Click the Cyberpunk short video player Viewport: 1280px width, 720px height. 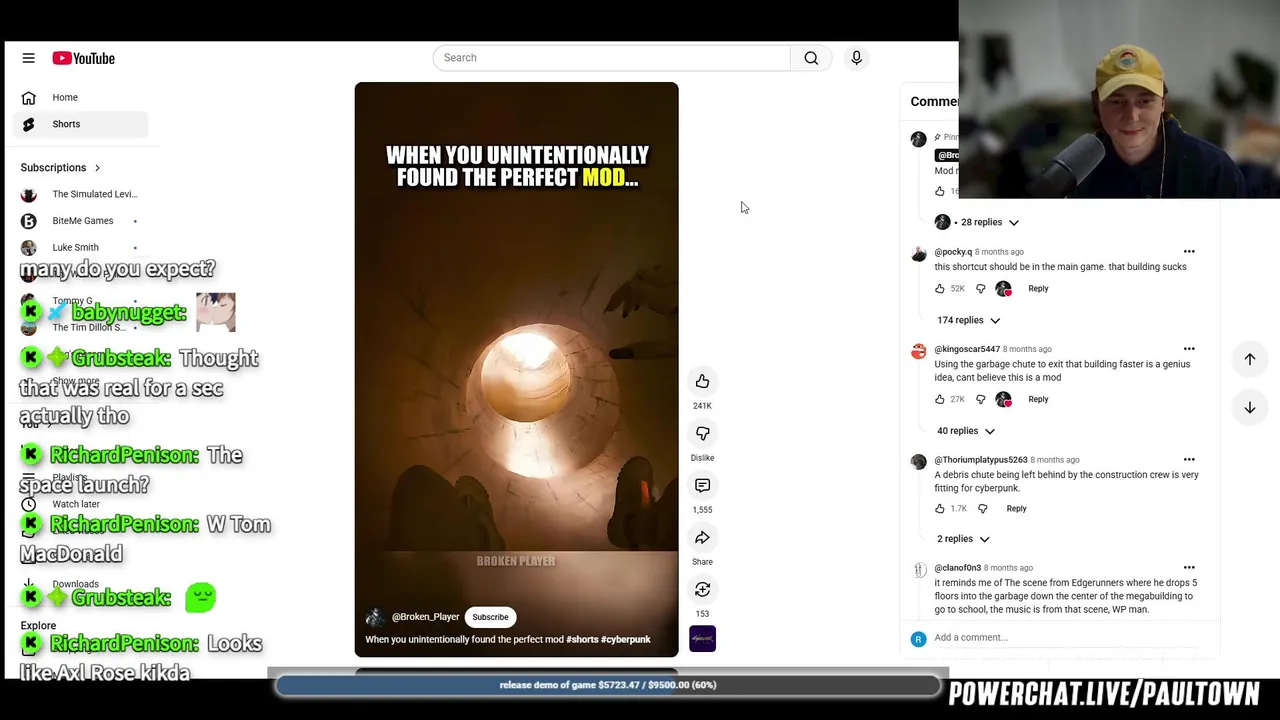(516, 369)
